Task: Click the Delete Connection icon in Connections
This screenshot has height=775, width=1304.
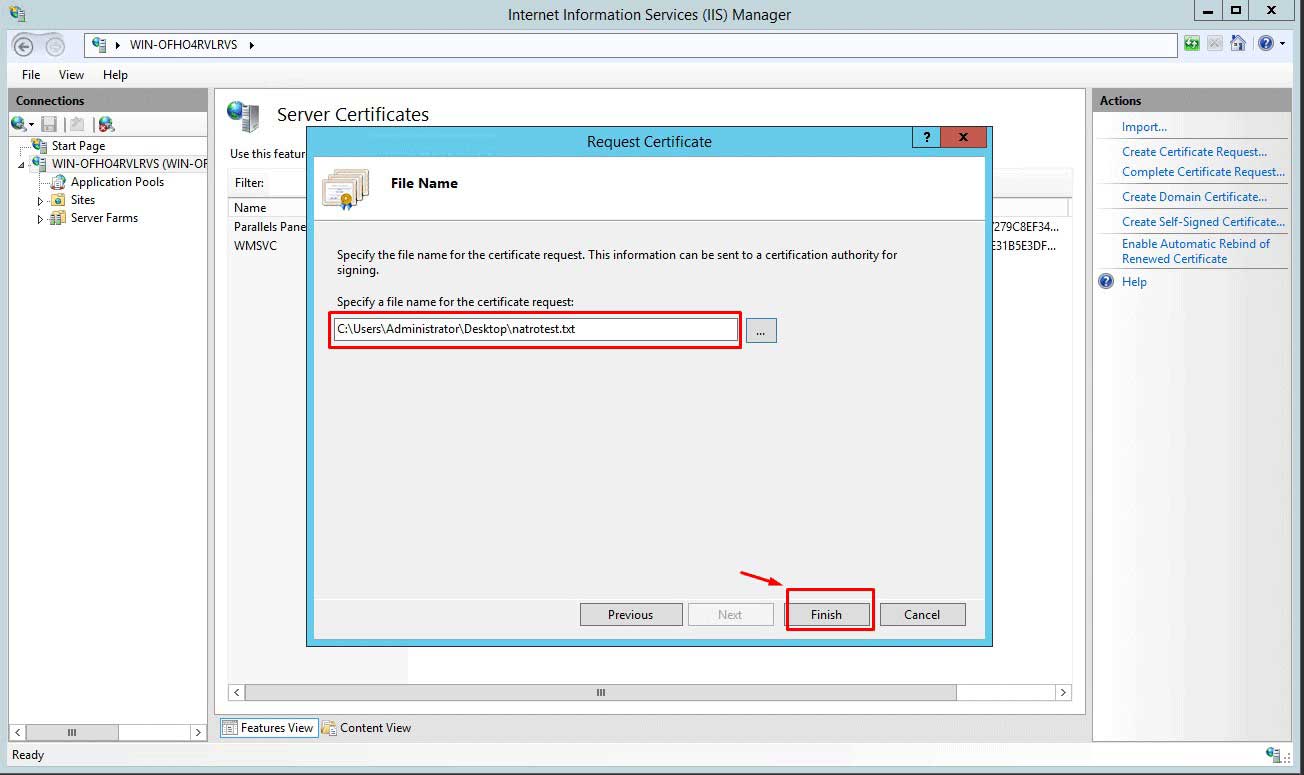Action: pyautogui.click(x=106, y=124)
